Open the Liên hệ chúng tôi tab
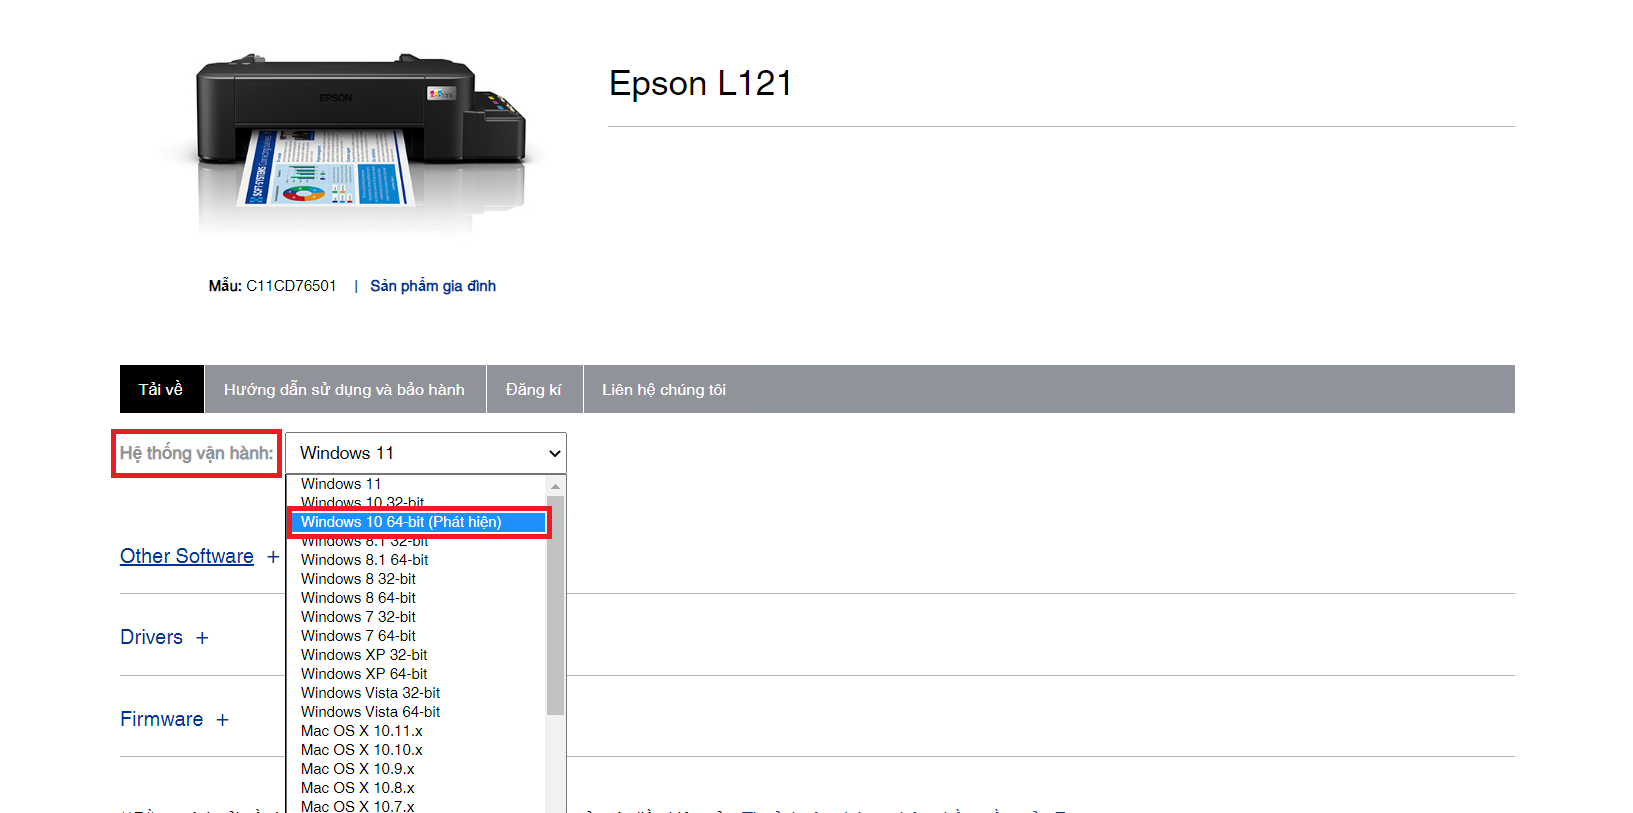This screenshot has width=1633, height=813. (664, 389)
